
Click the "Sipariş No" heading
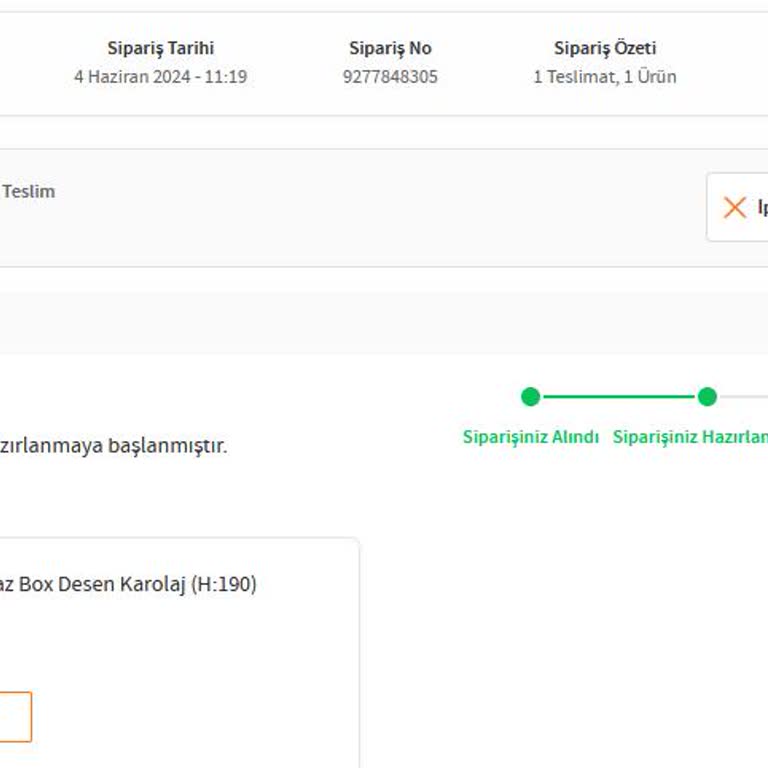390,48
